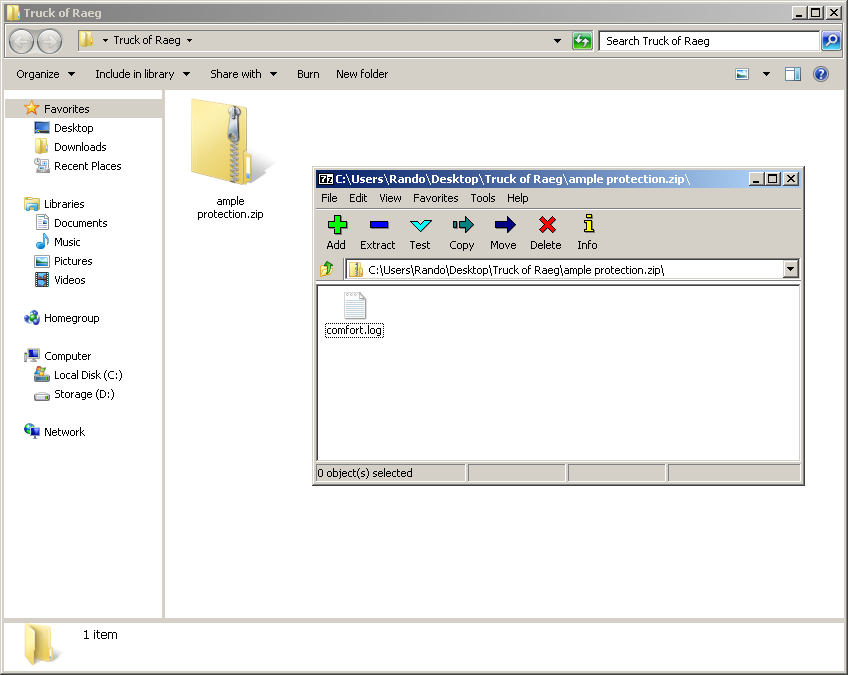Expand the 7-Zip address path dropdown

pos(791,269)
